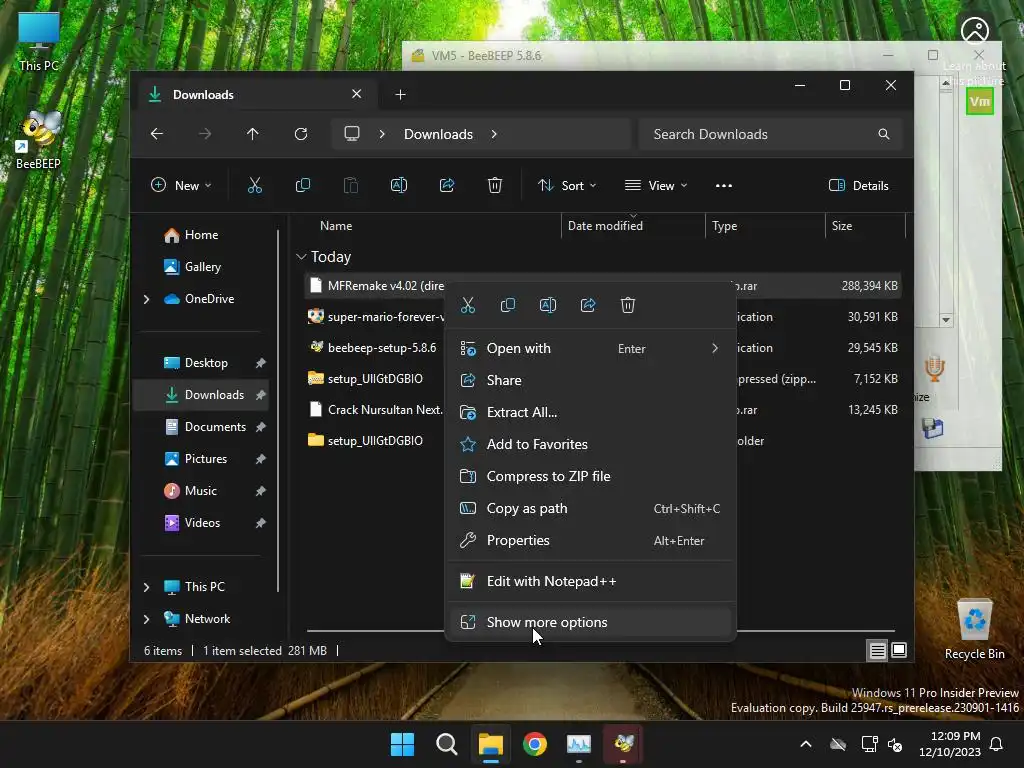Open Videos in quick access

click(x=202, y=523)
